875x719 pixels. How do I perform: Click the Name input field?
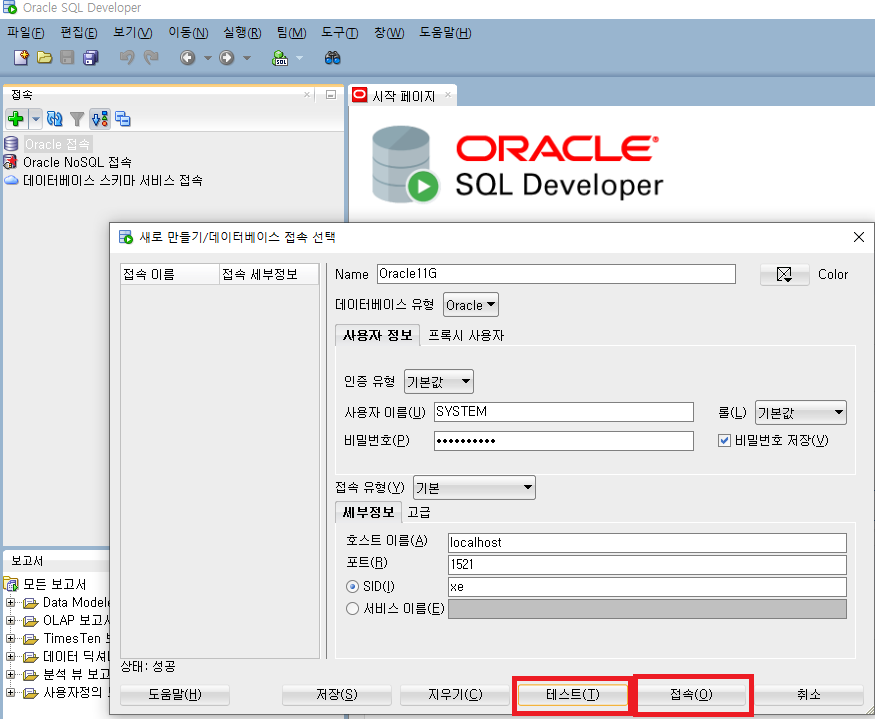[x=556, y=274]
